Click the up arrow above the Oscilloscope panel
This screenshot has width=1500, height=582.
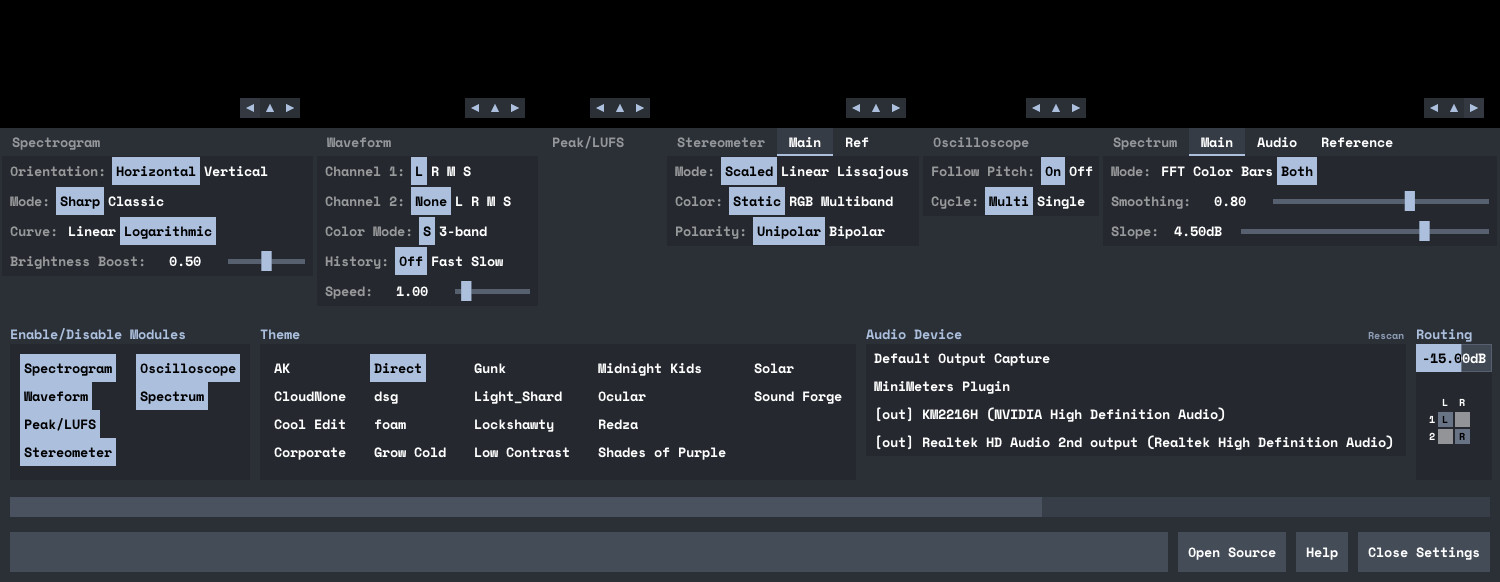coord(1056,108)
